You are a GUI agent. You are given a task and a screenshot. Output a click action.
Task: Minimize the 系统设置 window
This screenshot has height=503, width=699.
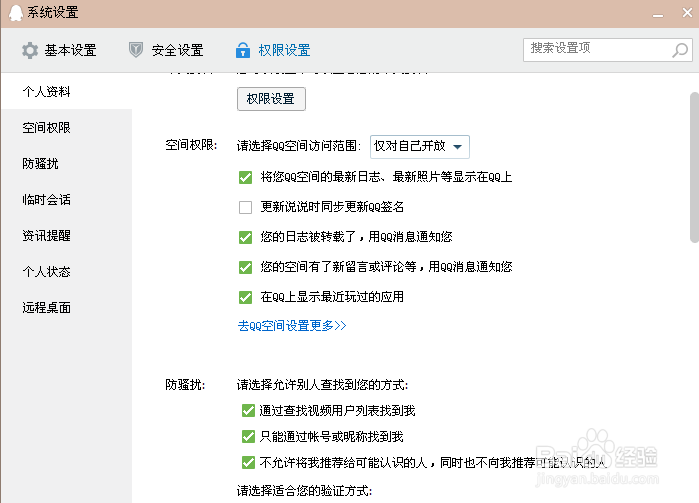658,15
